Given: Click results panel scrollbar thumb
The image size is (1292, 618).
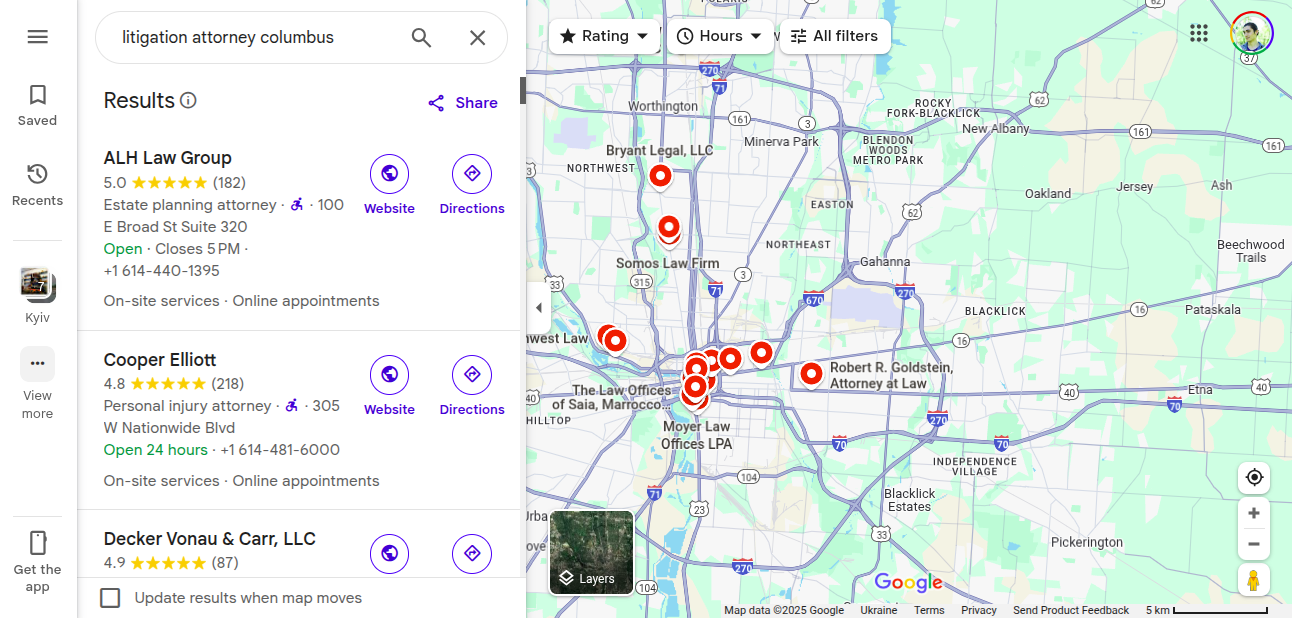Looking at the screenshot, I should (522, 91).
